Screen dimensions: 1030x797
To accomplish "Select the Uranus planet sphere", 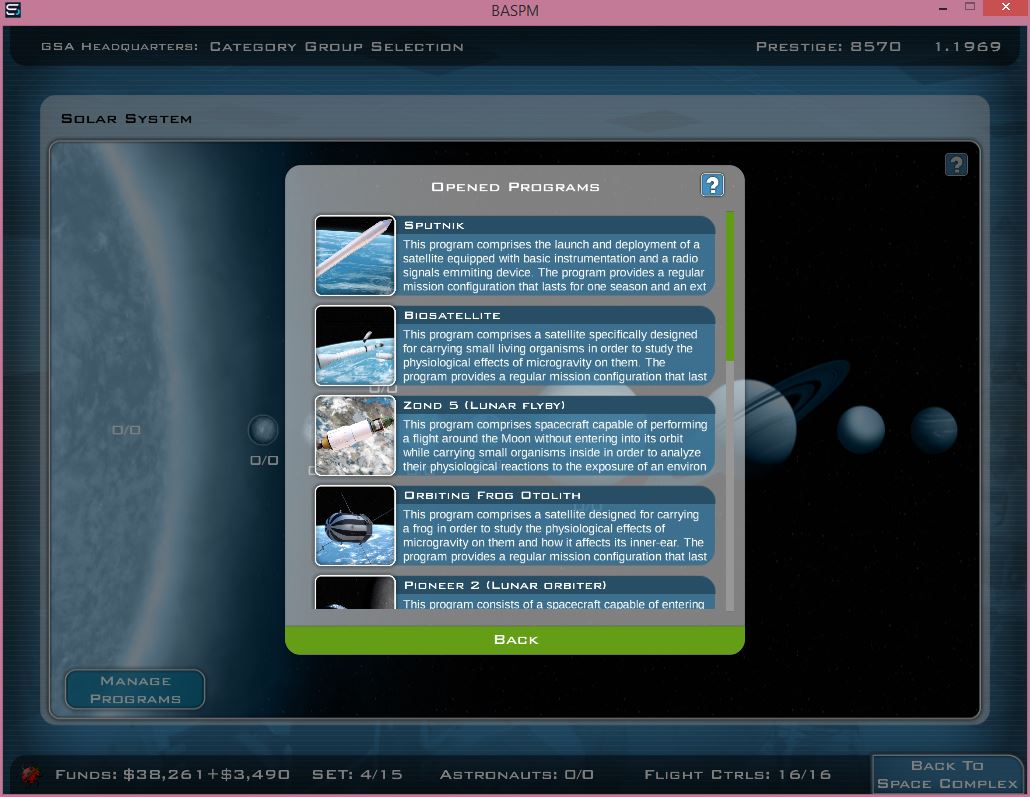I will [861, 430].
